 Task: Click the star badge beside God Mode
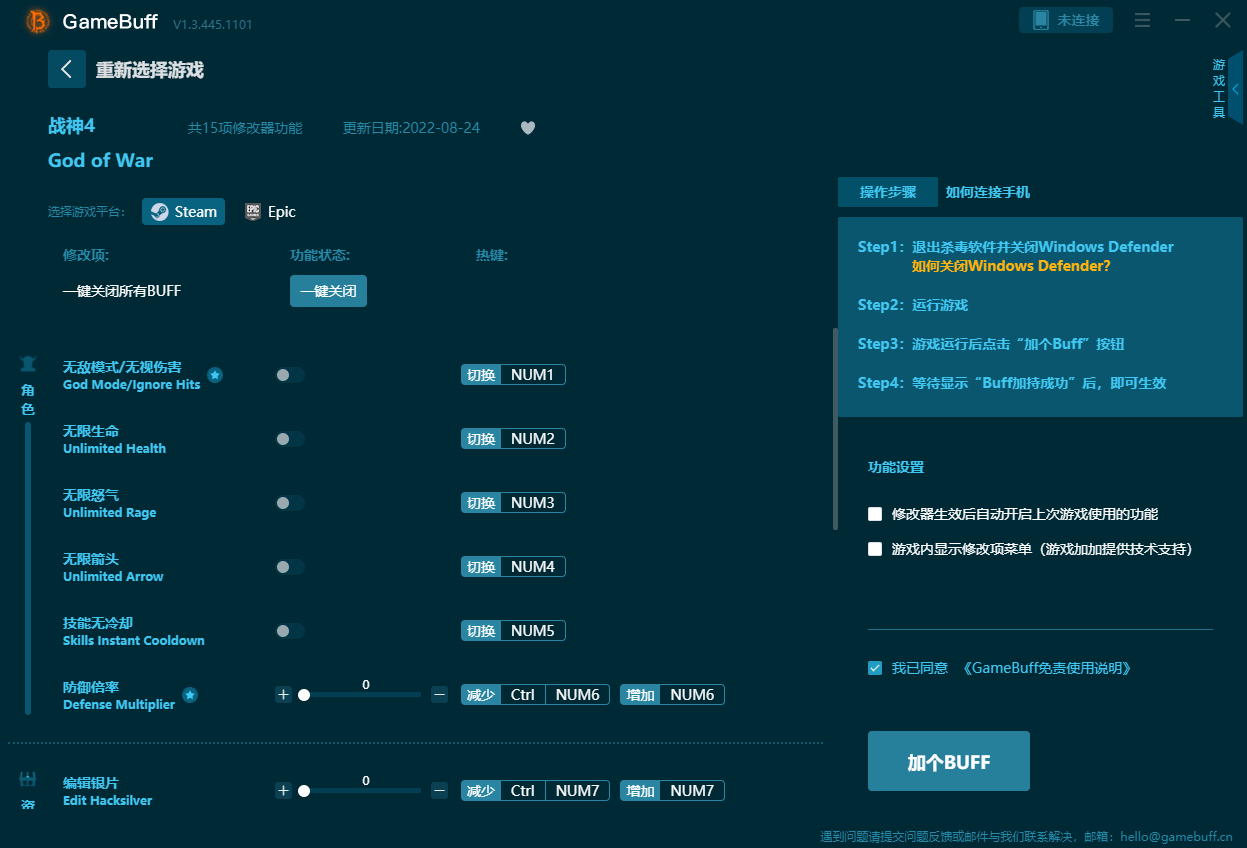[215, 375]
